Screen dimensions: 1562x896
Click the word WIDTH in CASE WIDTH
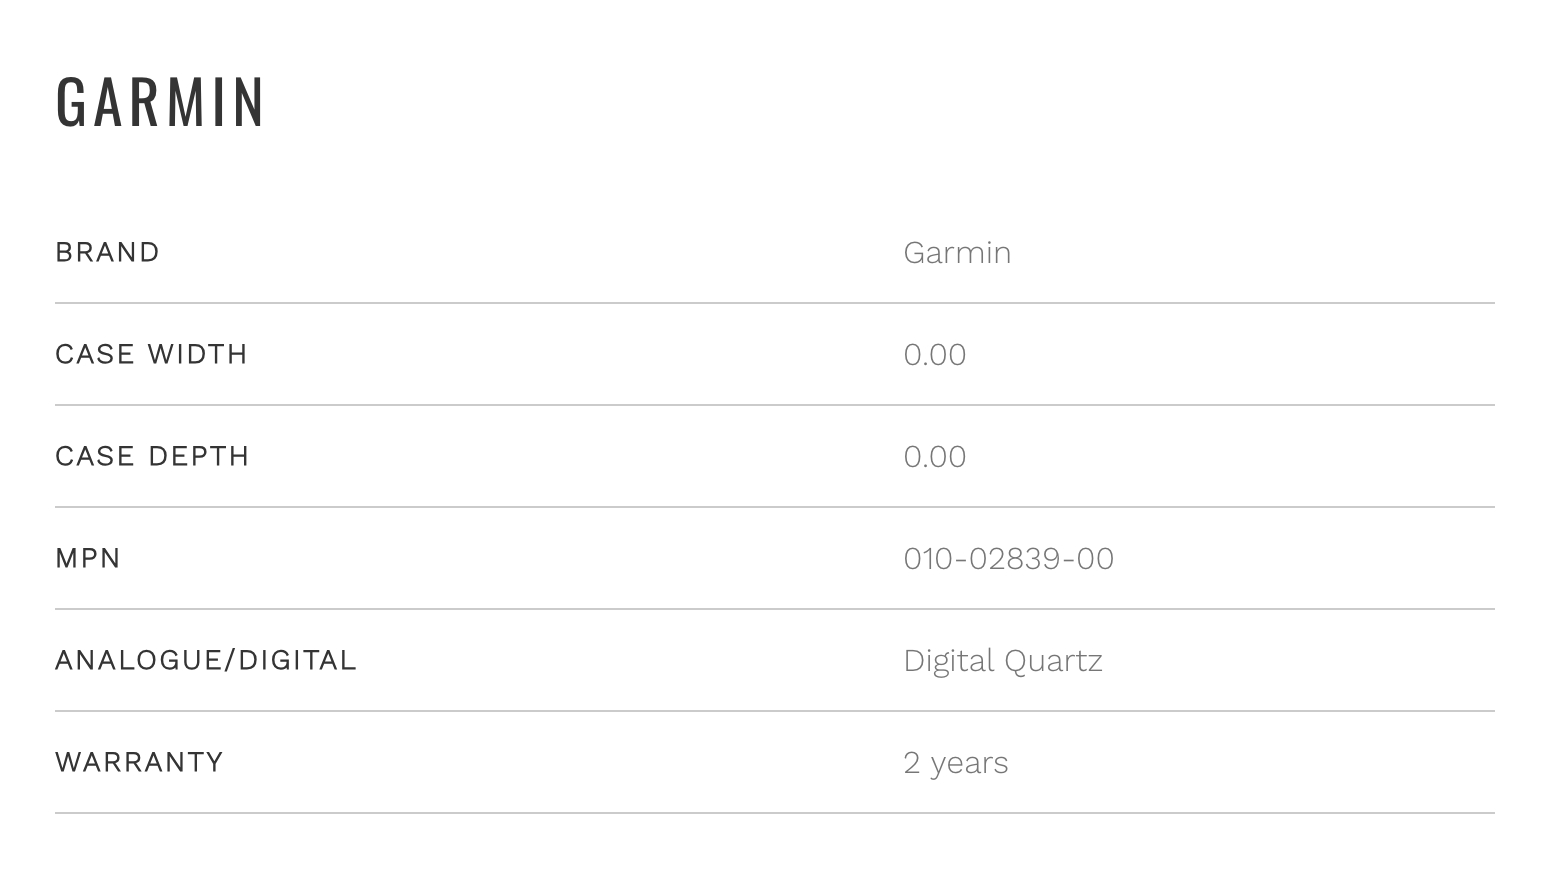tap(197, 354)
